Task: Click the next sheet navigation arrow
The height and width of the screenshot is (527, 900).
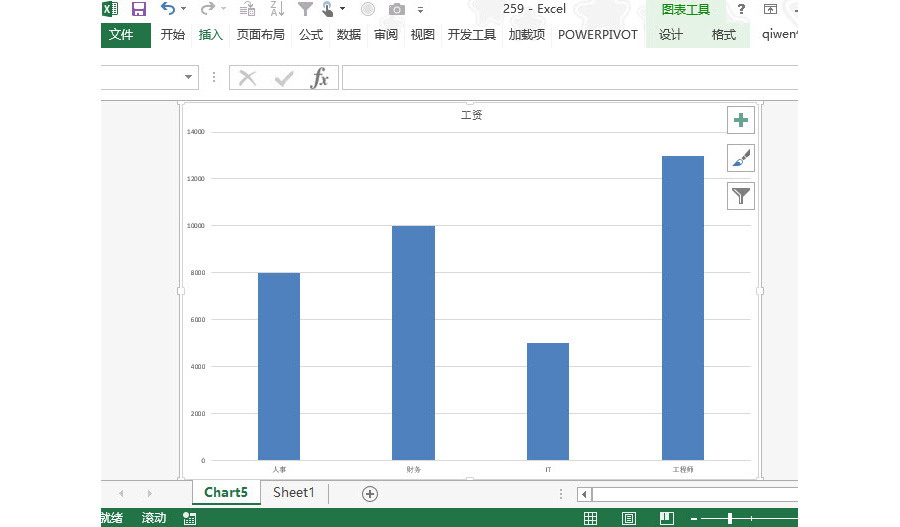Action: 149,493
